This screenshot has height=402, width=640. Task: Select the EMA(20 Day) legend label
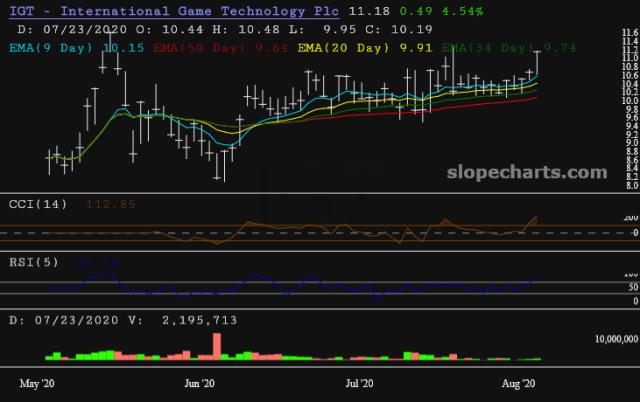(344, 48)
